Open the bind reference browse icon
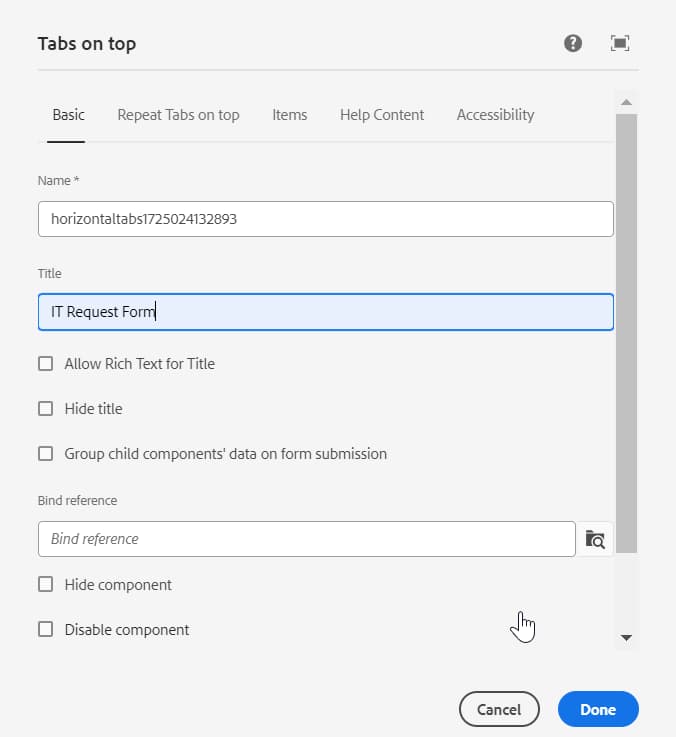Image resolution: width=676 pixels, height=737 pixels. [x=595, y=539]
